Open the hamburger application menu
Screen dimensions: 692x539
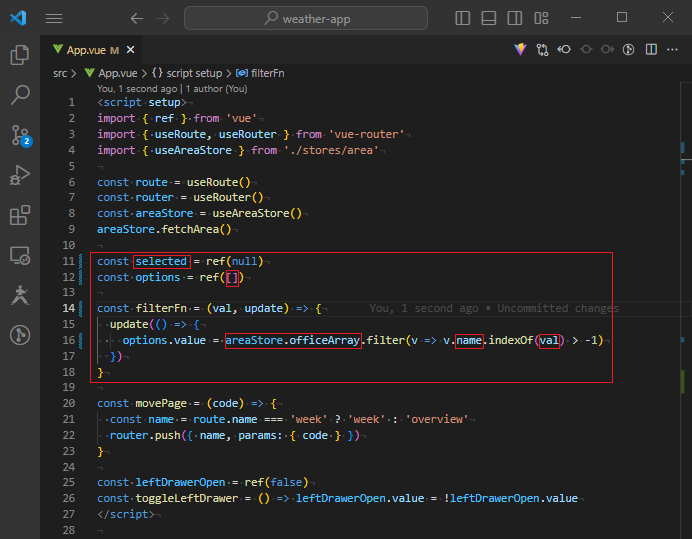point(54,19)
